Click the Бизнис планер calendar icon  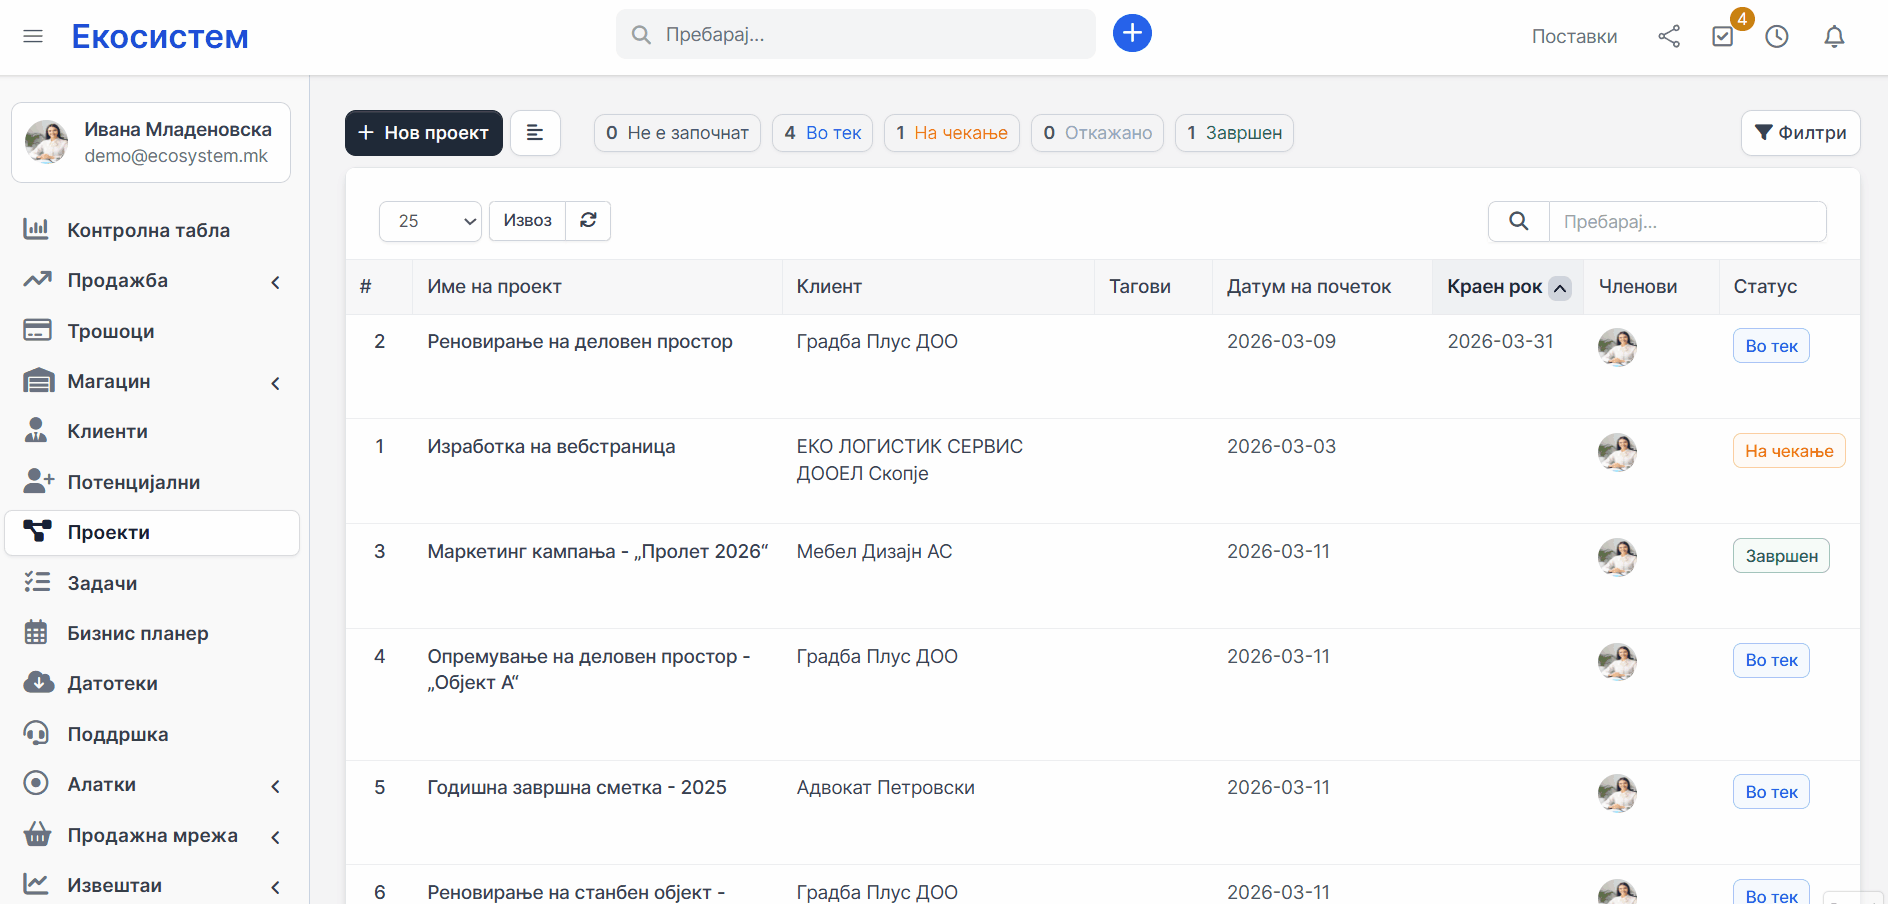(x=36, y=633)
